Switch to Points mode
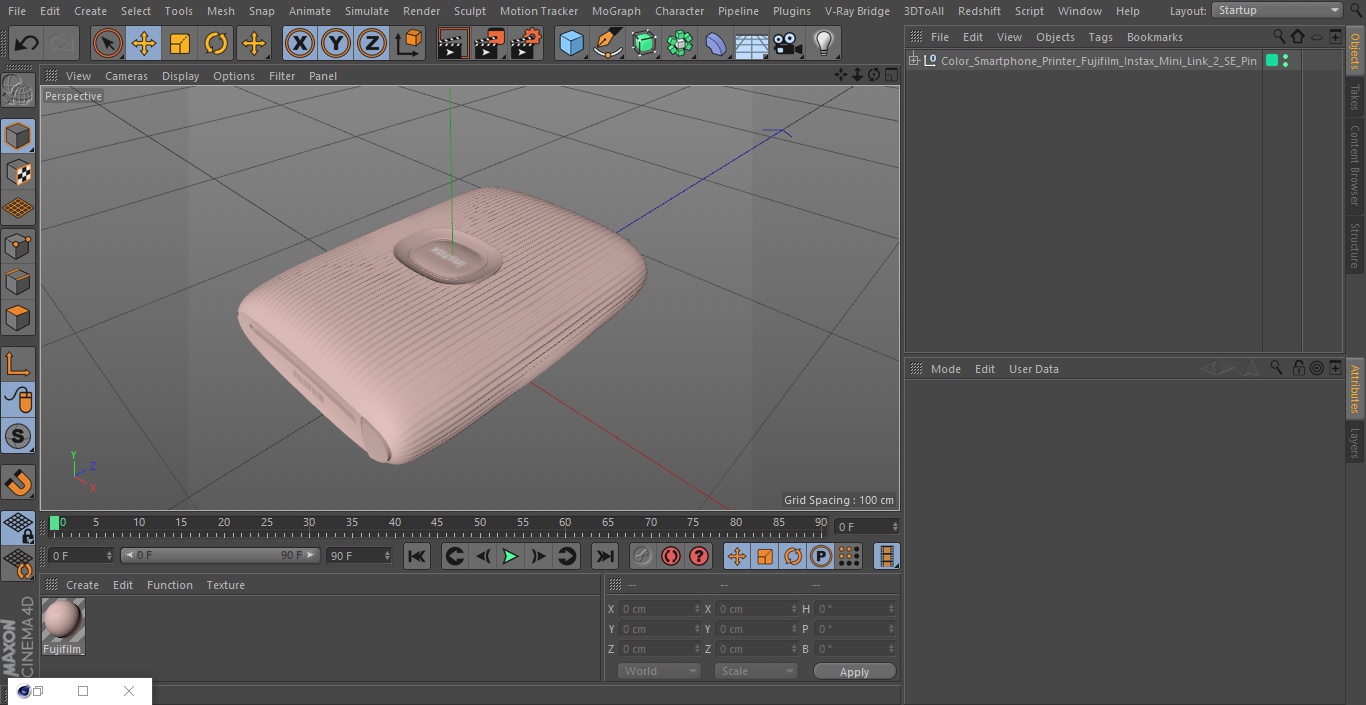Screen dimensions: 1366x705 18,246
